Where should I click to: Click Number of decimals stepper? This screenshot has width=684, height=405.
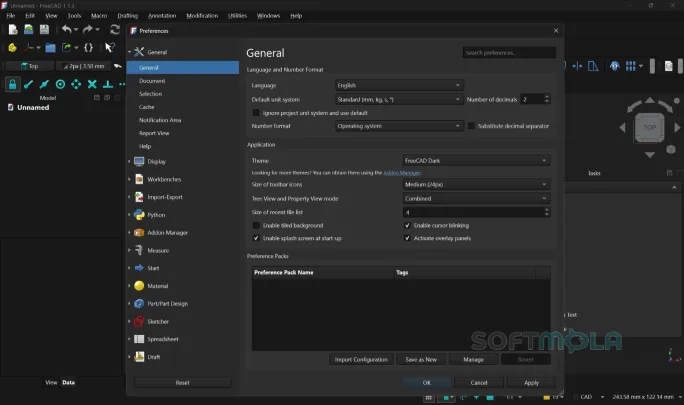coord(547,100)
